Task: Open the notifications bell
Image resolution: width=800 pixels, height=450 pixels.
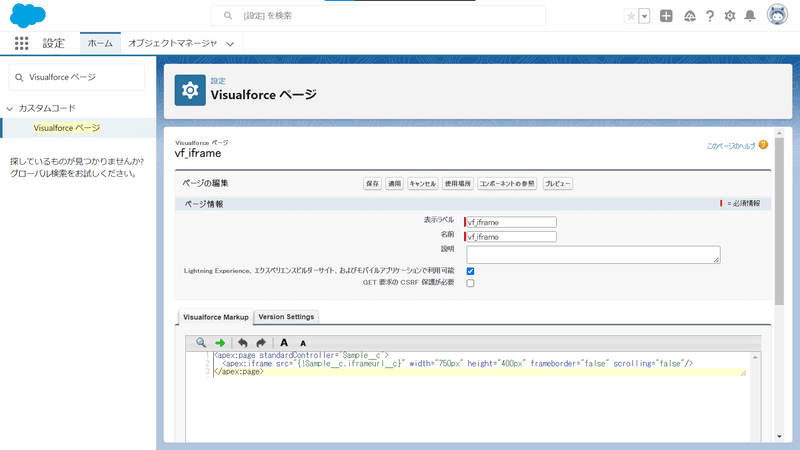Action: (x=749, y=16)
